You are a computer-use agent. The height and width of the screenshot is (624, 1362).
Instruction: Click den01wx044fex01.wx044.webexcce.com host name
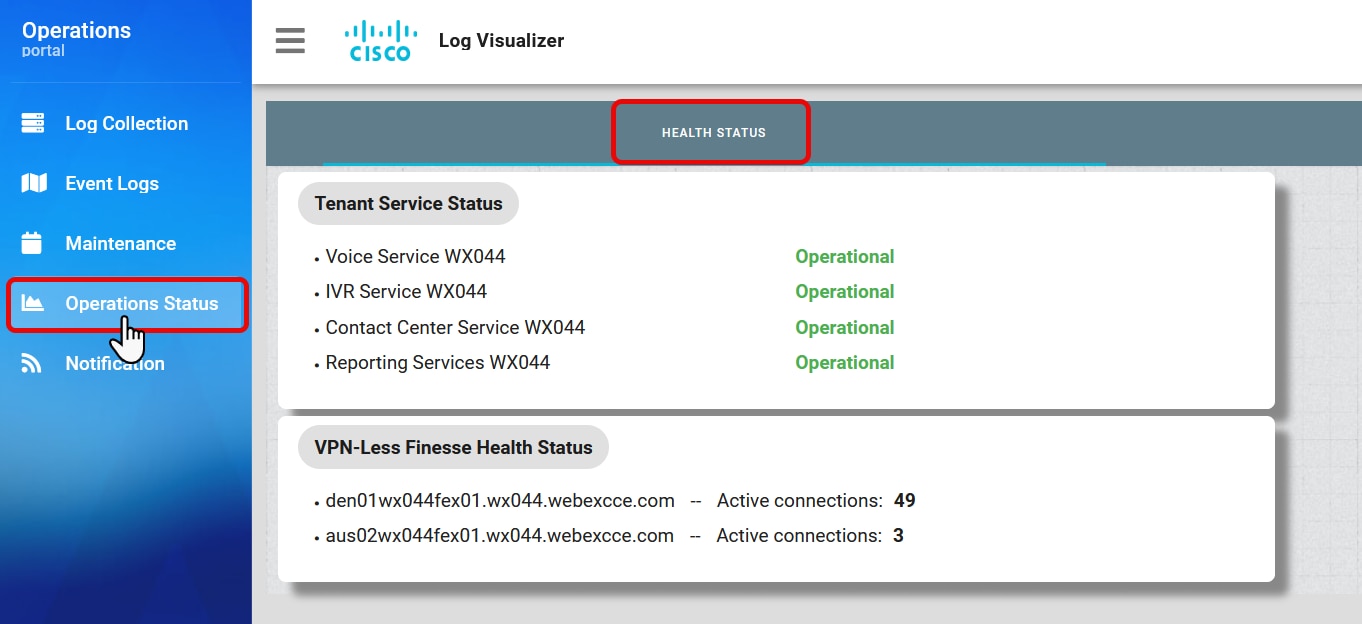[500, 501]
